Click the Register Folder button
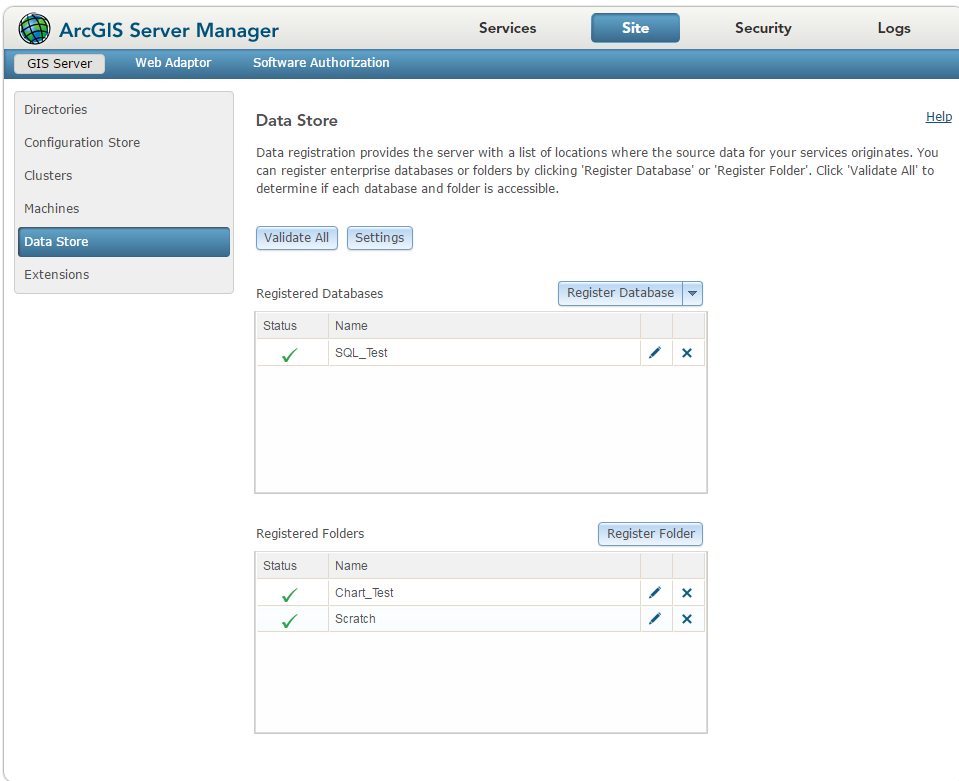 [650, 534]
